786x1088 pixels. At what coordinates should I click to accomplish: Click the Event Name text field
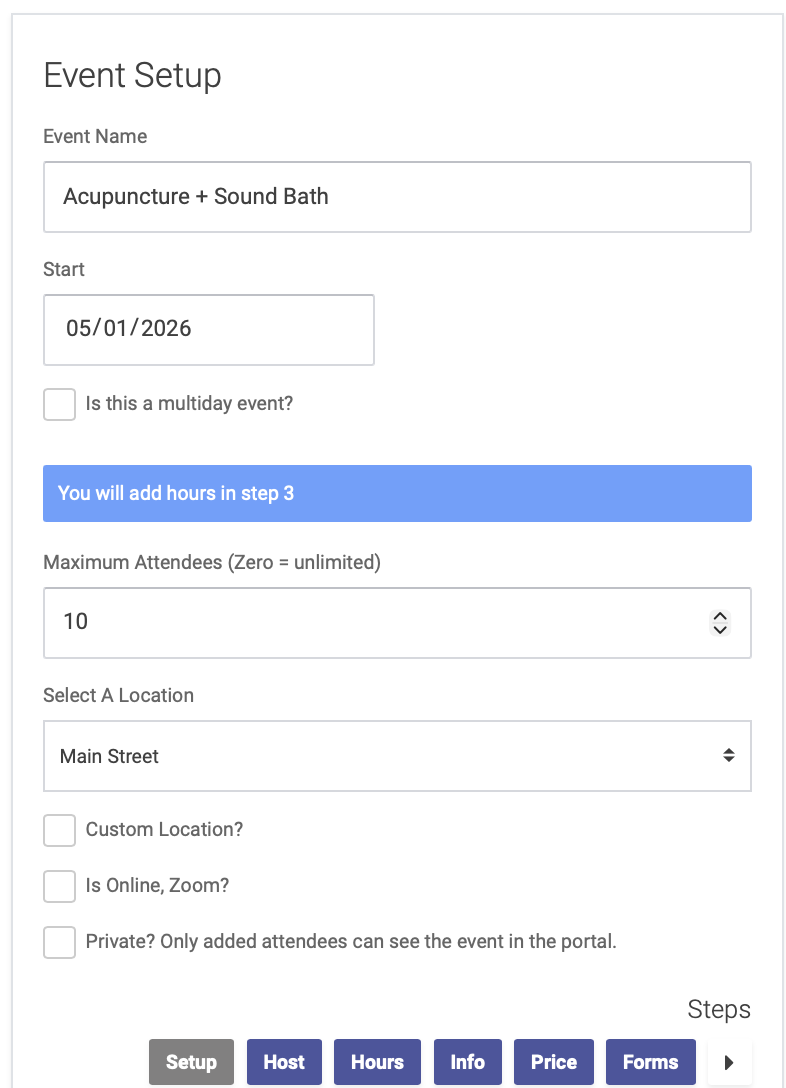pos(397,197)
